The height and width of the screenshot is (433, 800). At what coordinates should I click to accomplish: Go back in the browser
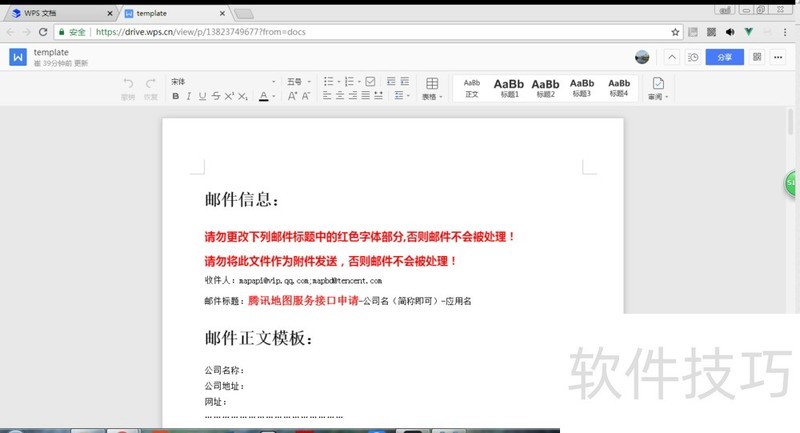coord(11,32)
